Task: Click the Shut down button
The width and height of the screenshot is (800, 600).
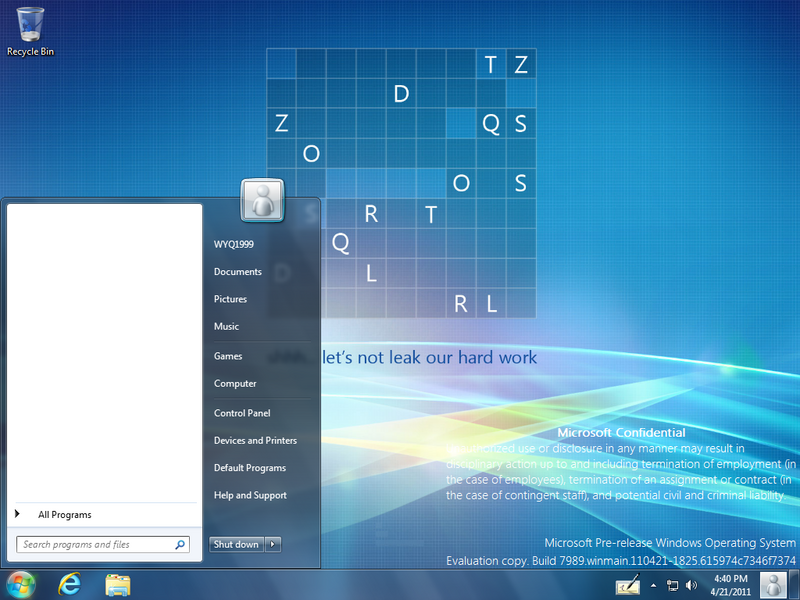Action: coord(236,544)
